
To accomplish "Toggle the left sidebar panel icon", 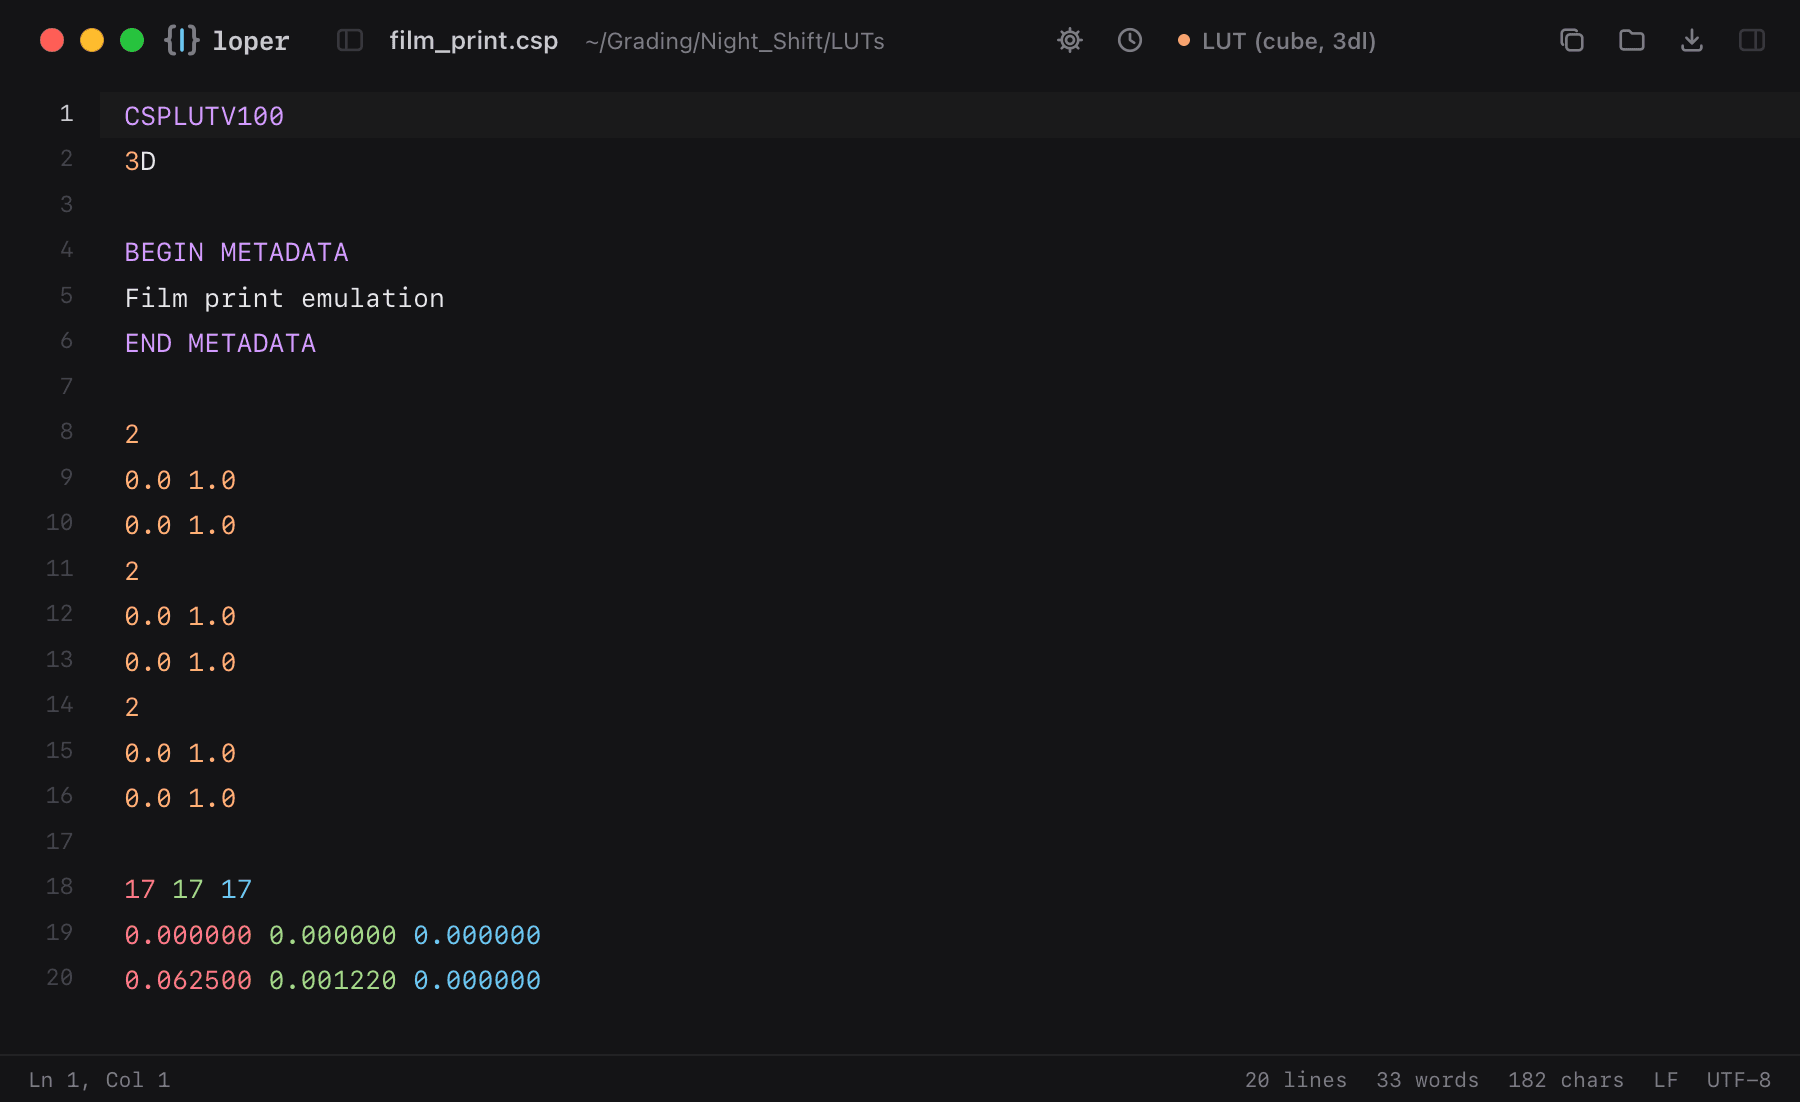I will 350,40.
